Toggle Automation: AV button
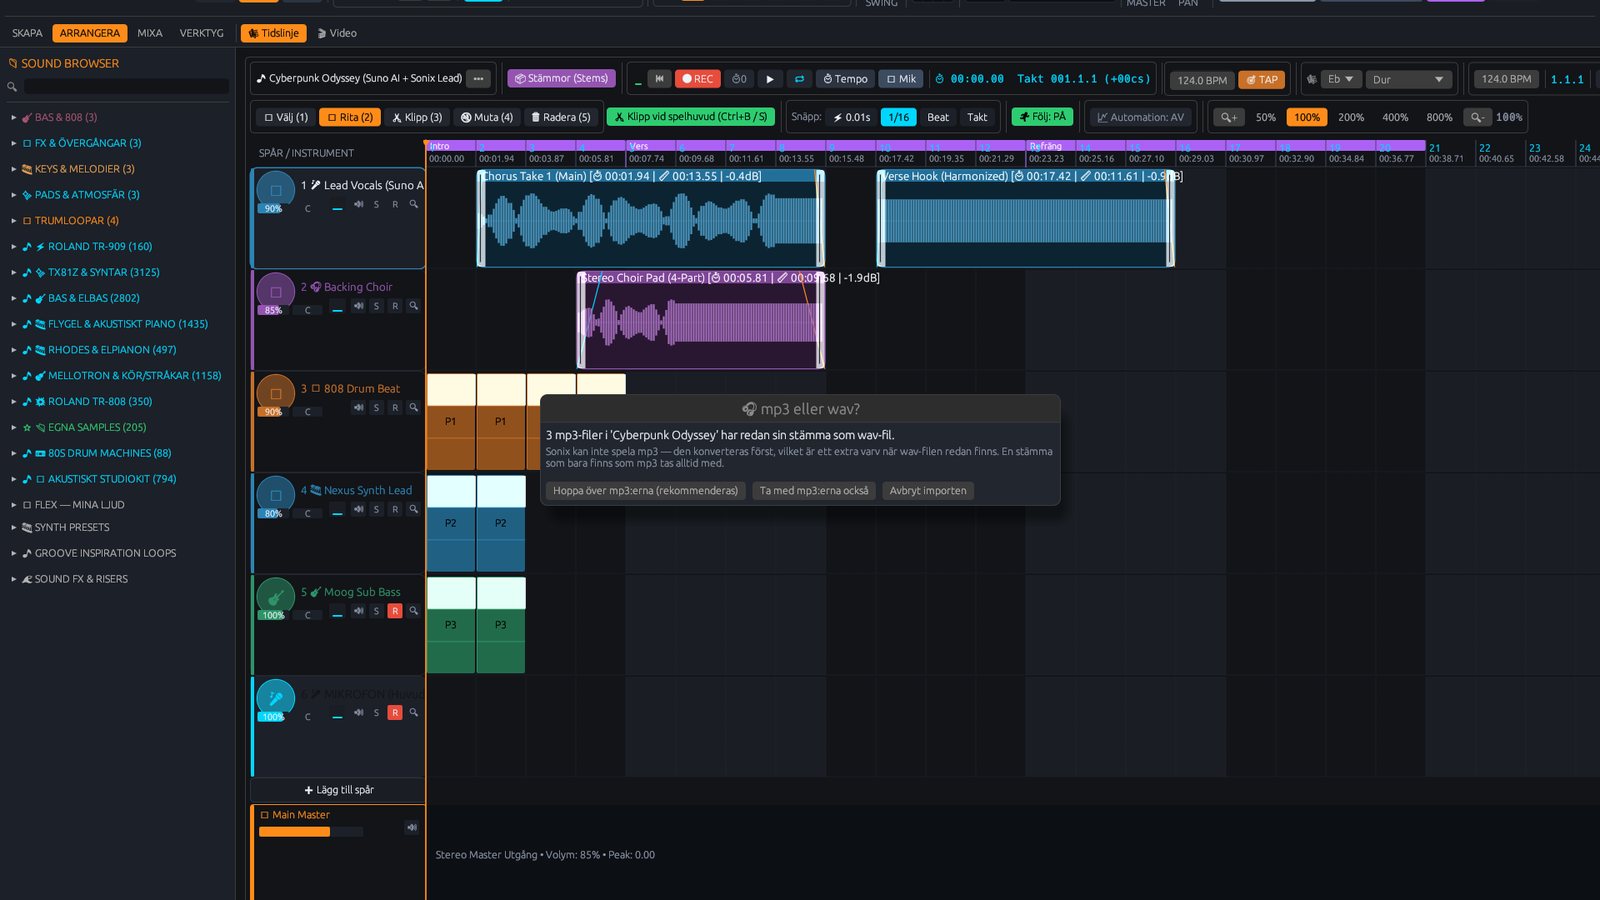Viewport: 1600px width, 900px height. pos(1140,117)
